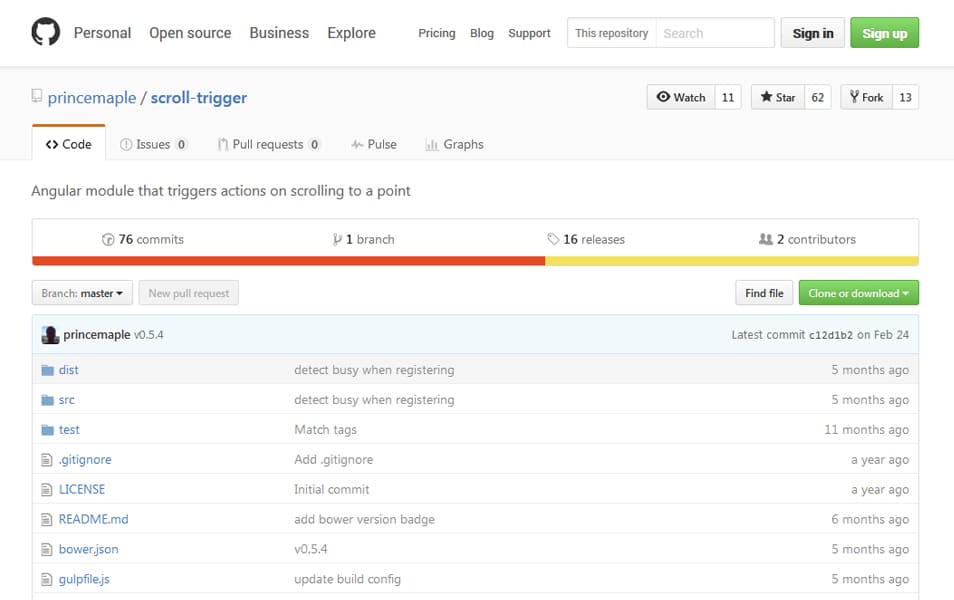Open the Personal menu item
The width and height of the screenshot is (954, 600).
(102, 33)
